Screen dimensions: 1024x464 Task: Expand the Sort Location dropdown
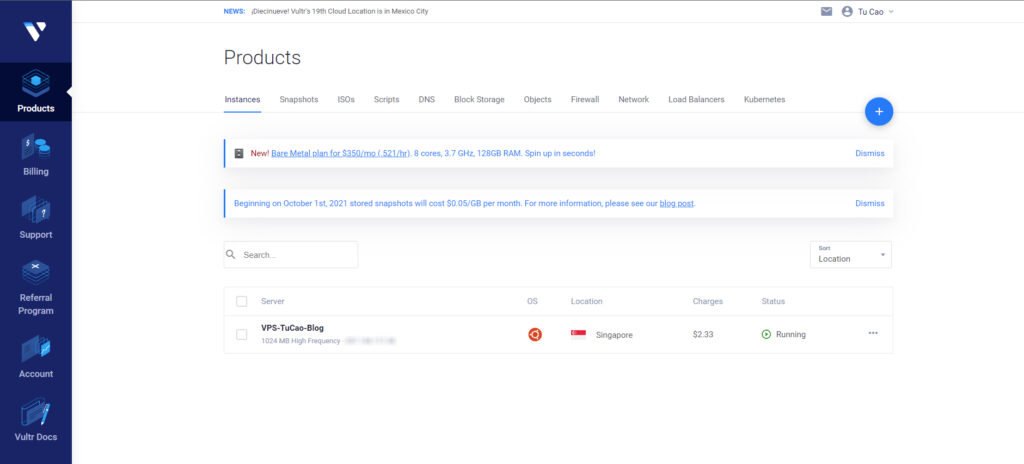click(x=850, y=254)
